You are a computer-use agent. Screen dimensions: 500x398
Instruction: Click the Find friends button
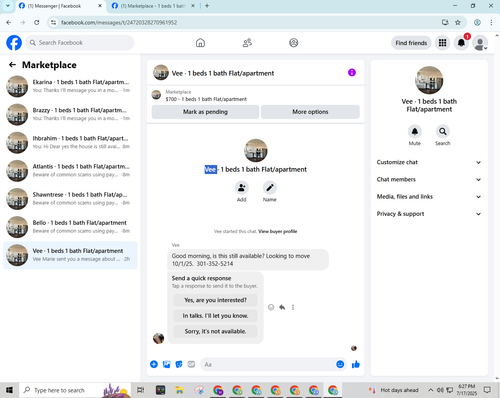[411, 43]
